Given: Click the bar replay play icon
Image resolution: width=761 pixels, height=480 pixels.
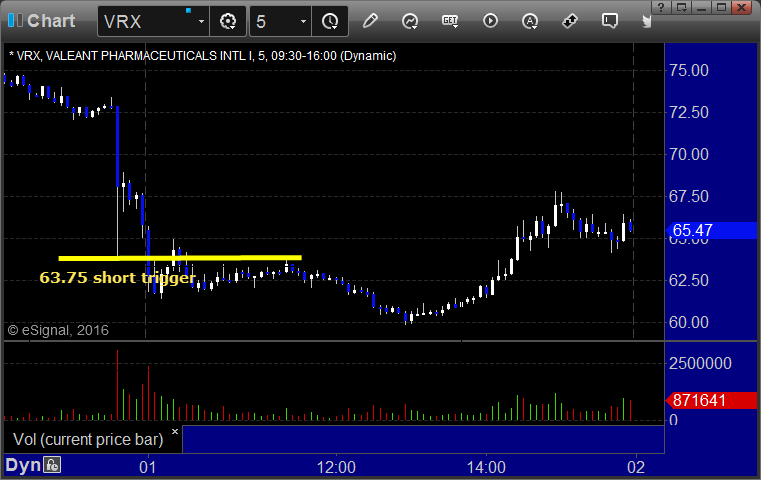Looking at the screenshot, I should [490, 20].
